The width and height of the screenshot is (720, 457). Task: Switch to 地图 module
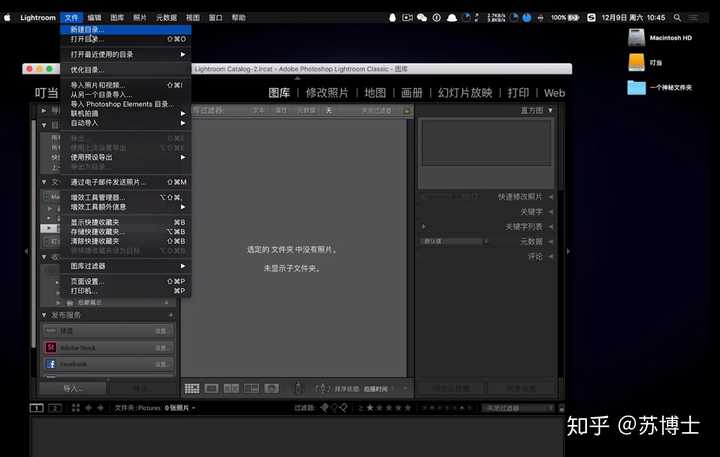pyautogui.click(x=375, y=93)
